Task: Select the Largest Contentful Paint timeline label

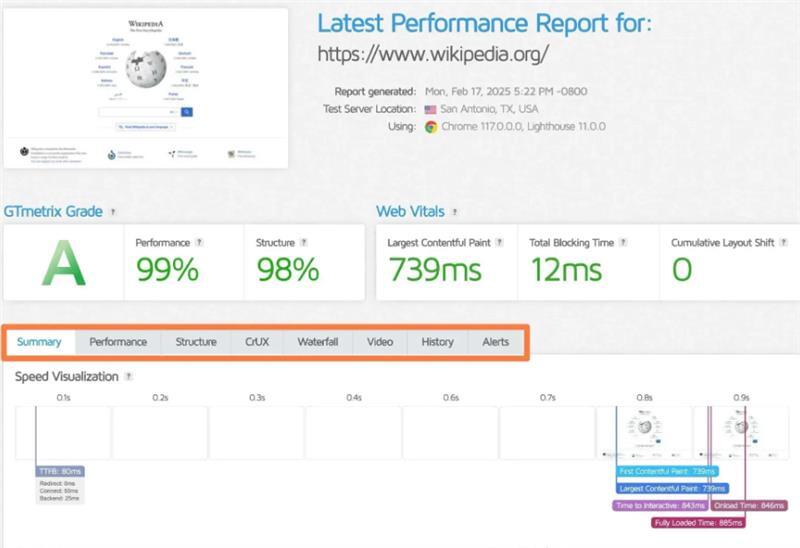Action: click(x=672, y=488)
